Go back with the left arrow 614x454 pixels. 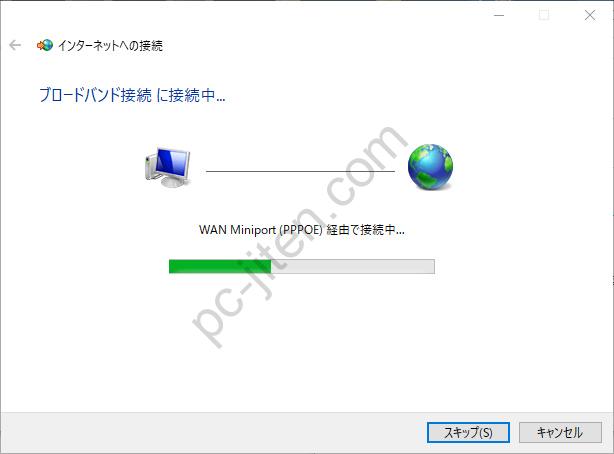tap(15, 45)
